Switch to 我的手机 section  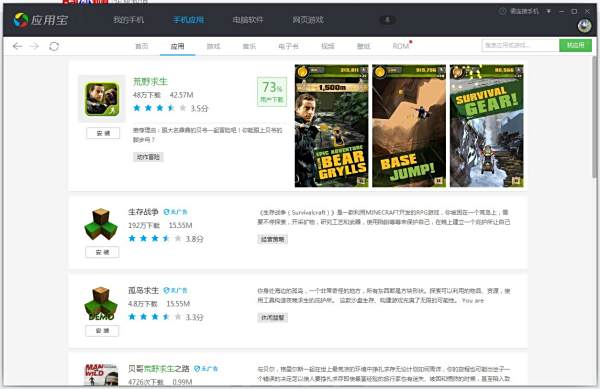pos(129,20)
